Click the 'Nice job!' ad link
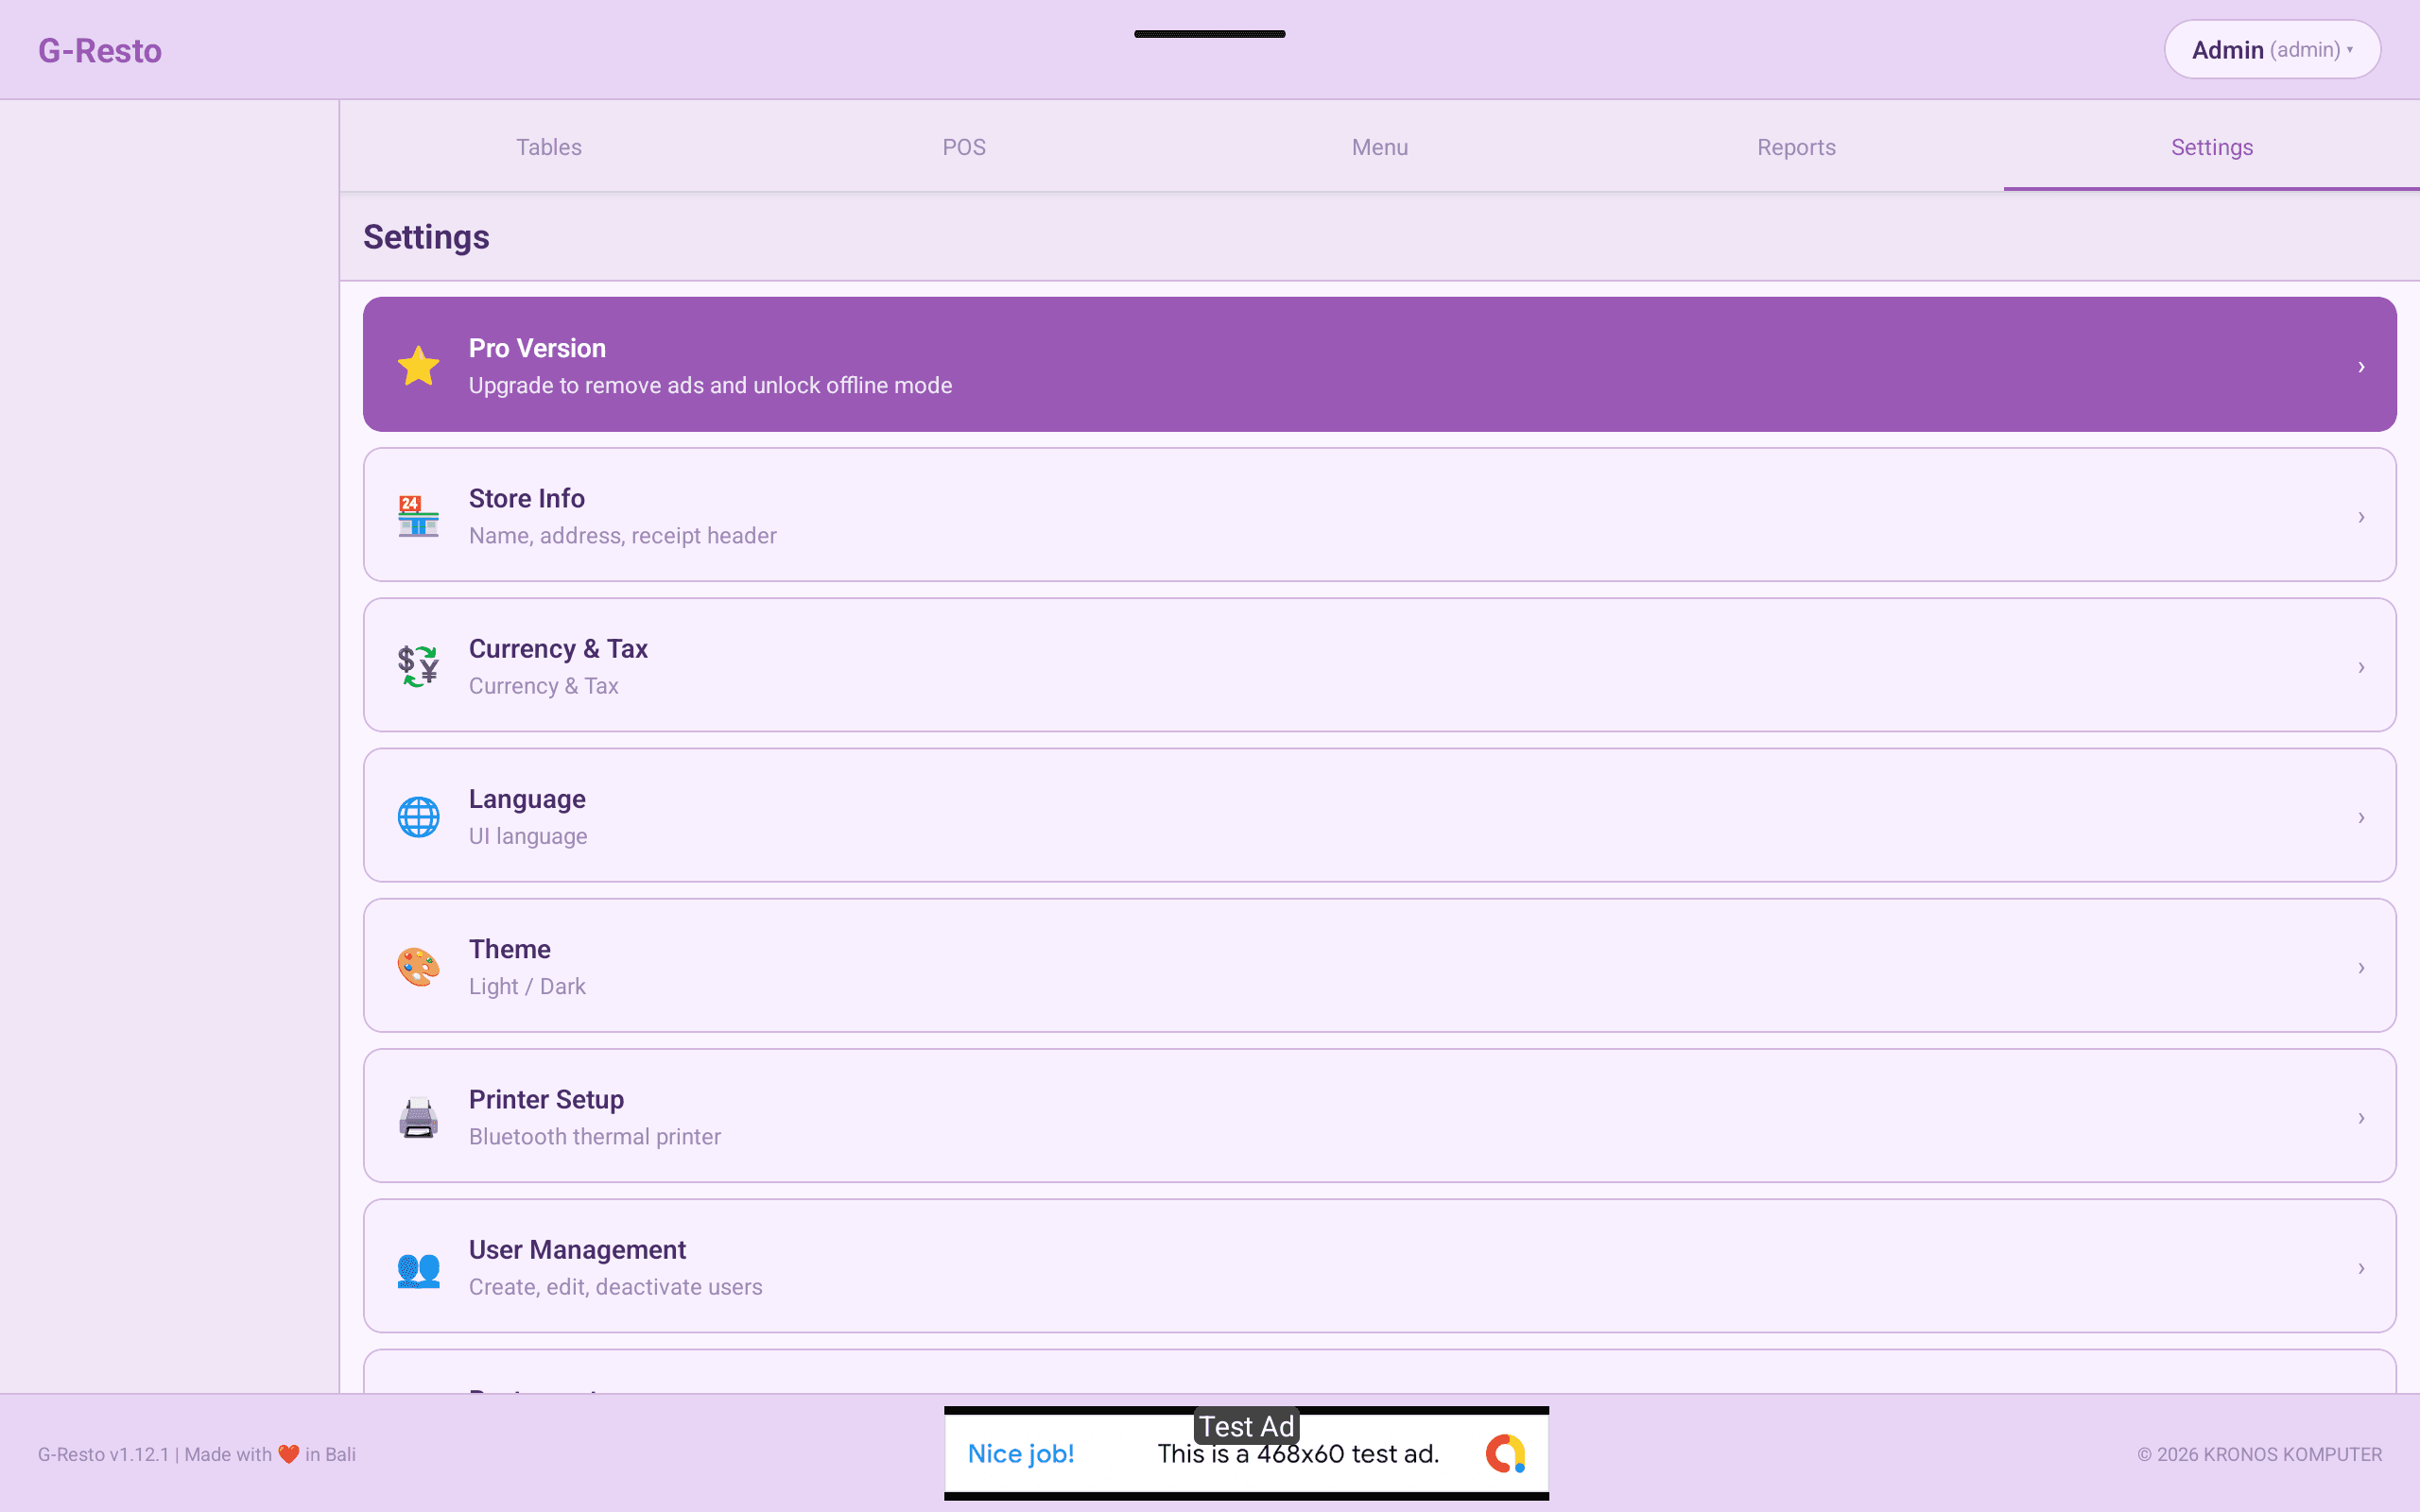 click(x=1021, y=1454)
